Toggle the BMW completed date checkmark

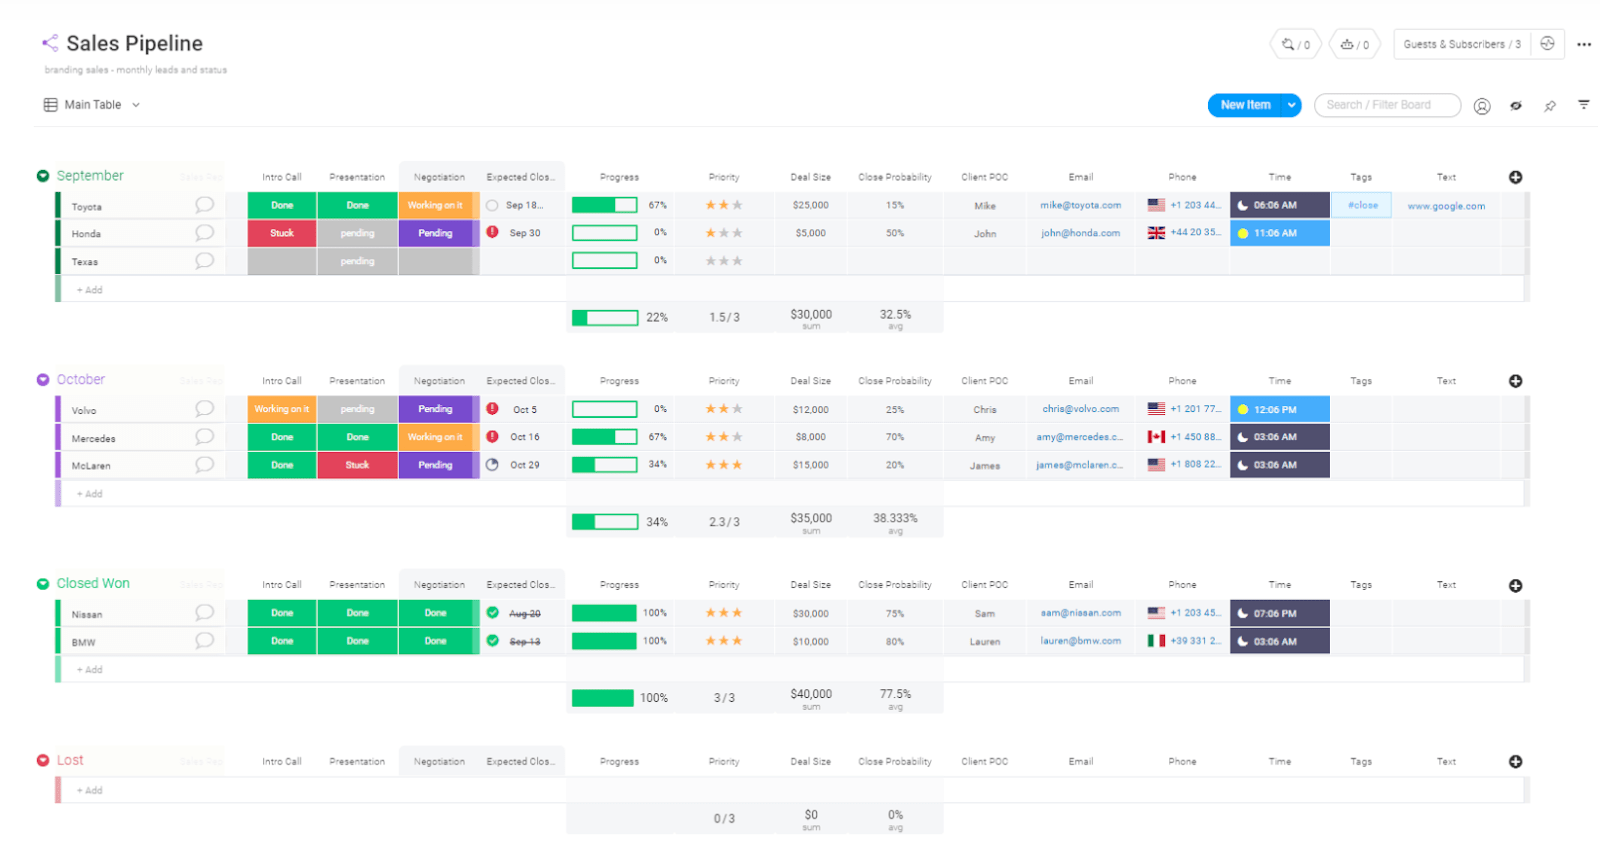(x=492, y=641)
